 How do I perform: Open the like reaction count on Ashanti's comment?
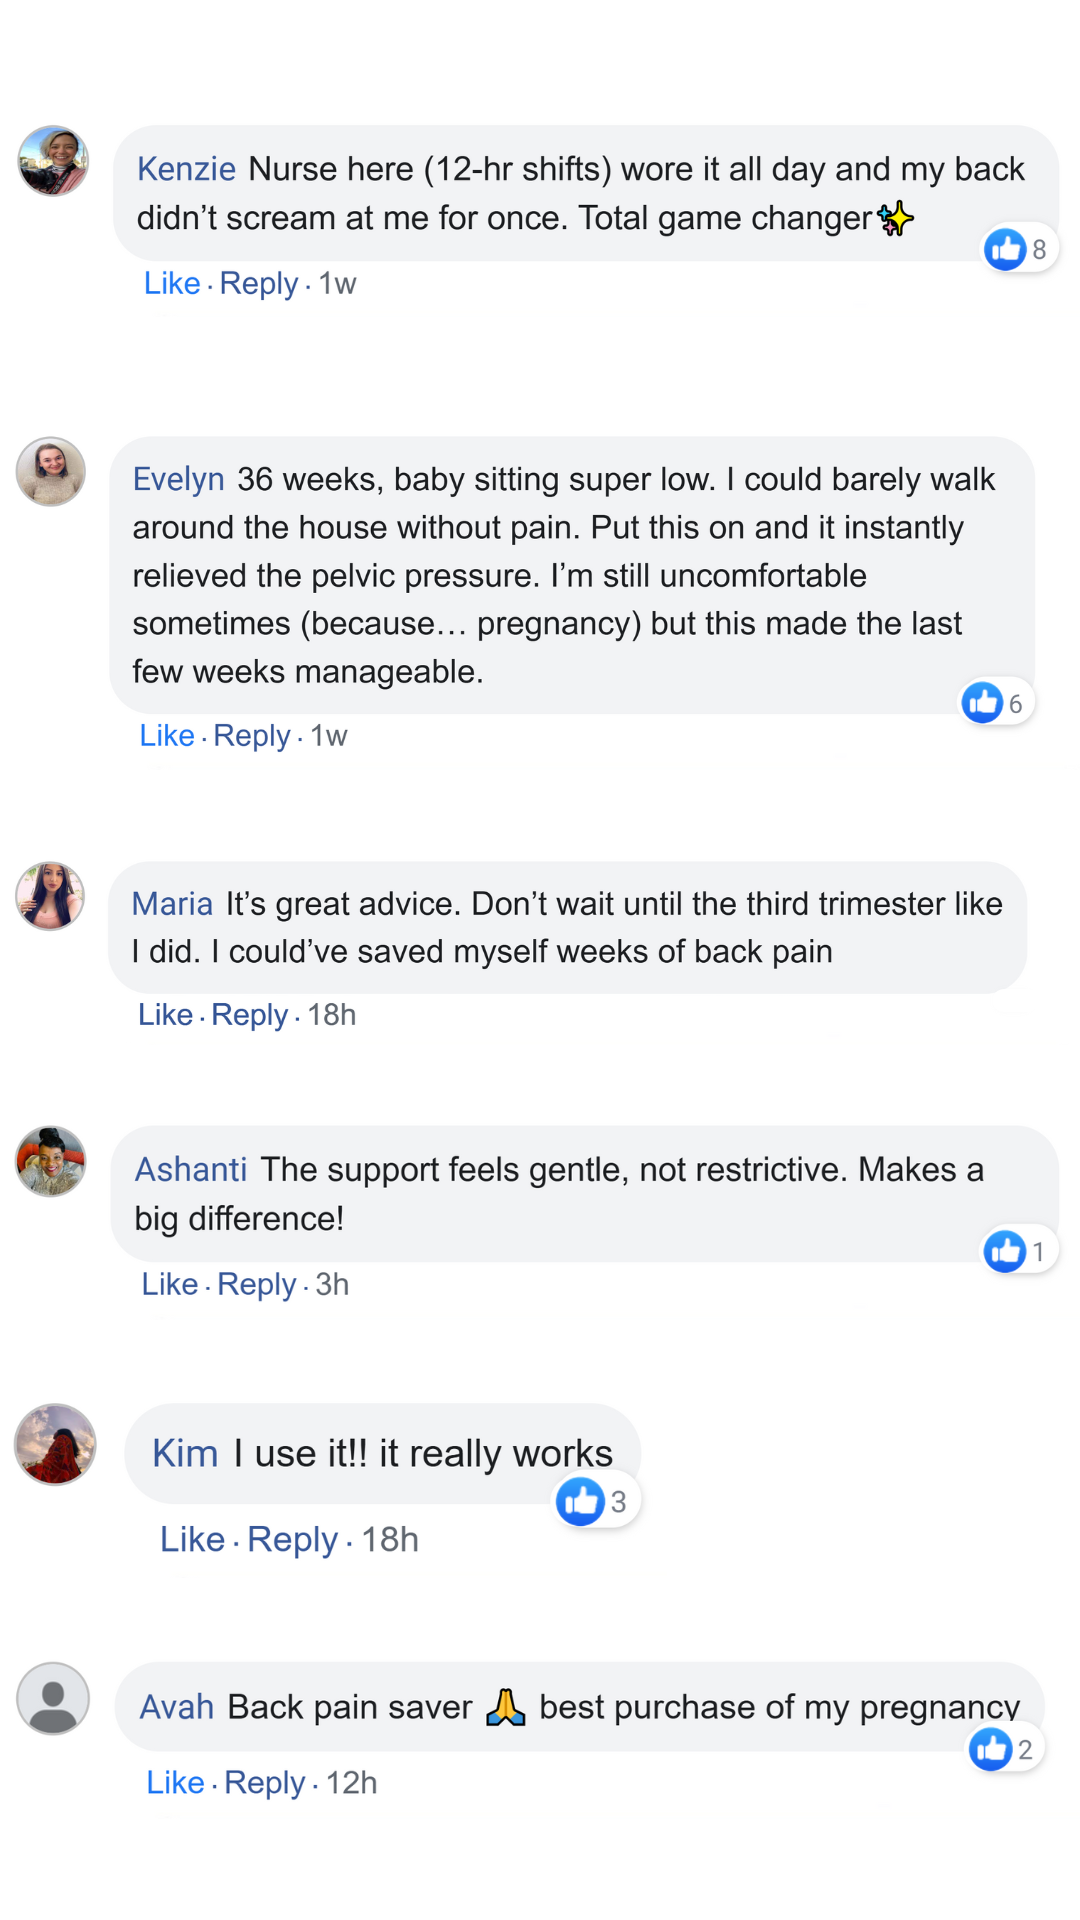1018,1251
